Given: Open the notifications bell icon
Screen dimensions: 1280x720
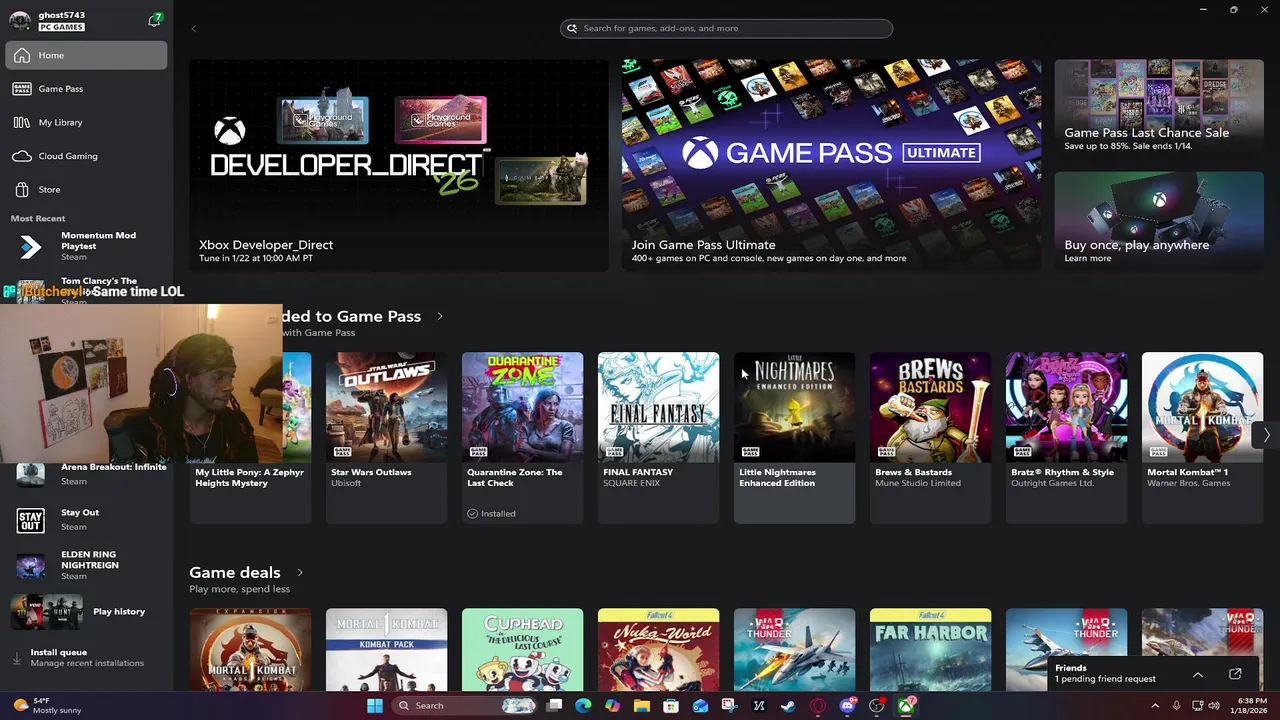Looking at the screenshot, I should click(154, 20).
